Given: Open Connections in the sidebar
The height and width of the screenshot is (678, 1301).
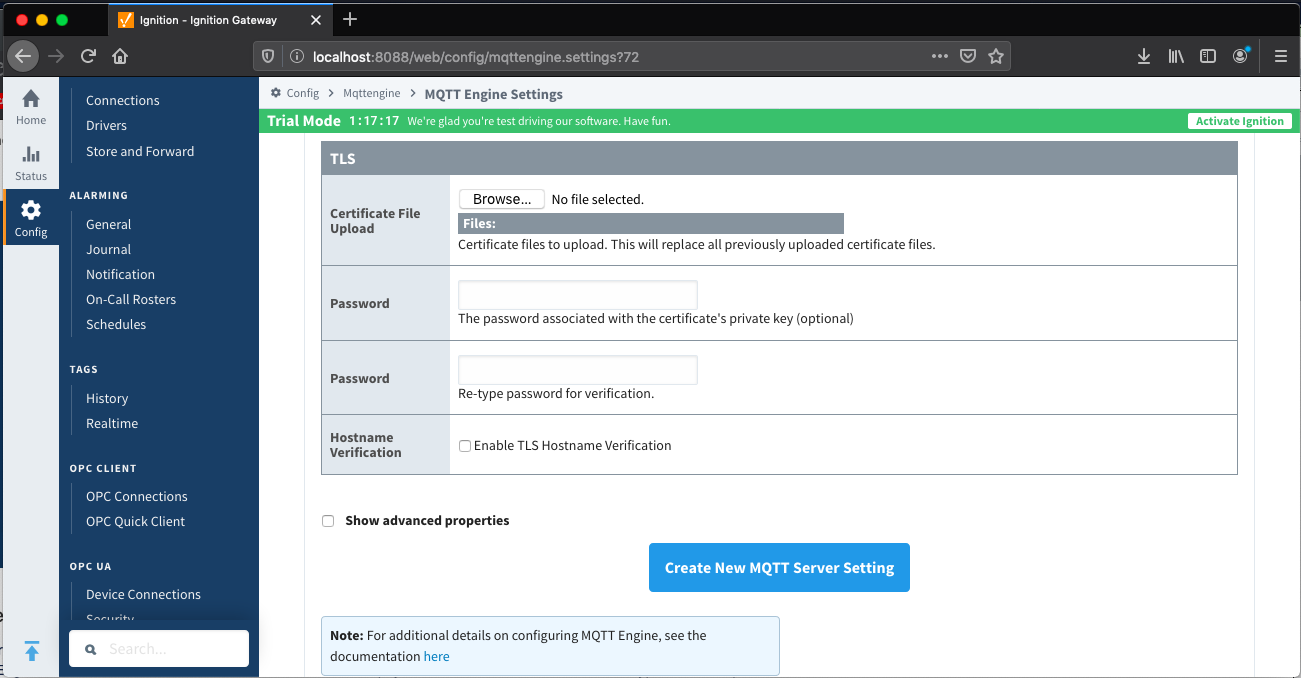Looking at the screenshot, I should 123,100.
